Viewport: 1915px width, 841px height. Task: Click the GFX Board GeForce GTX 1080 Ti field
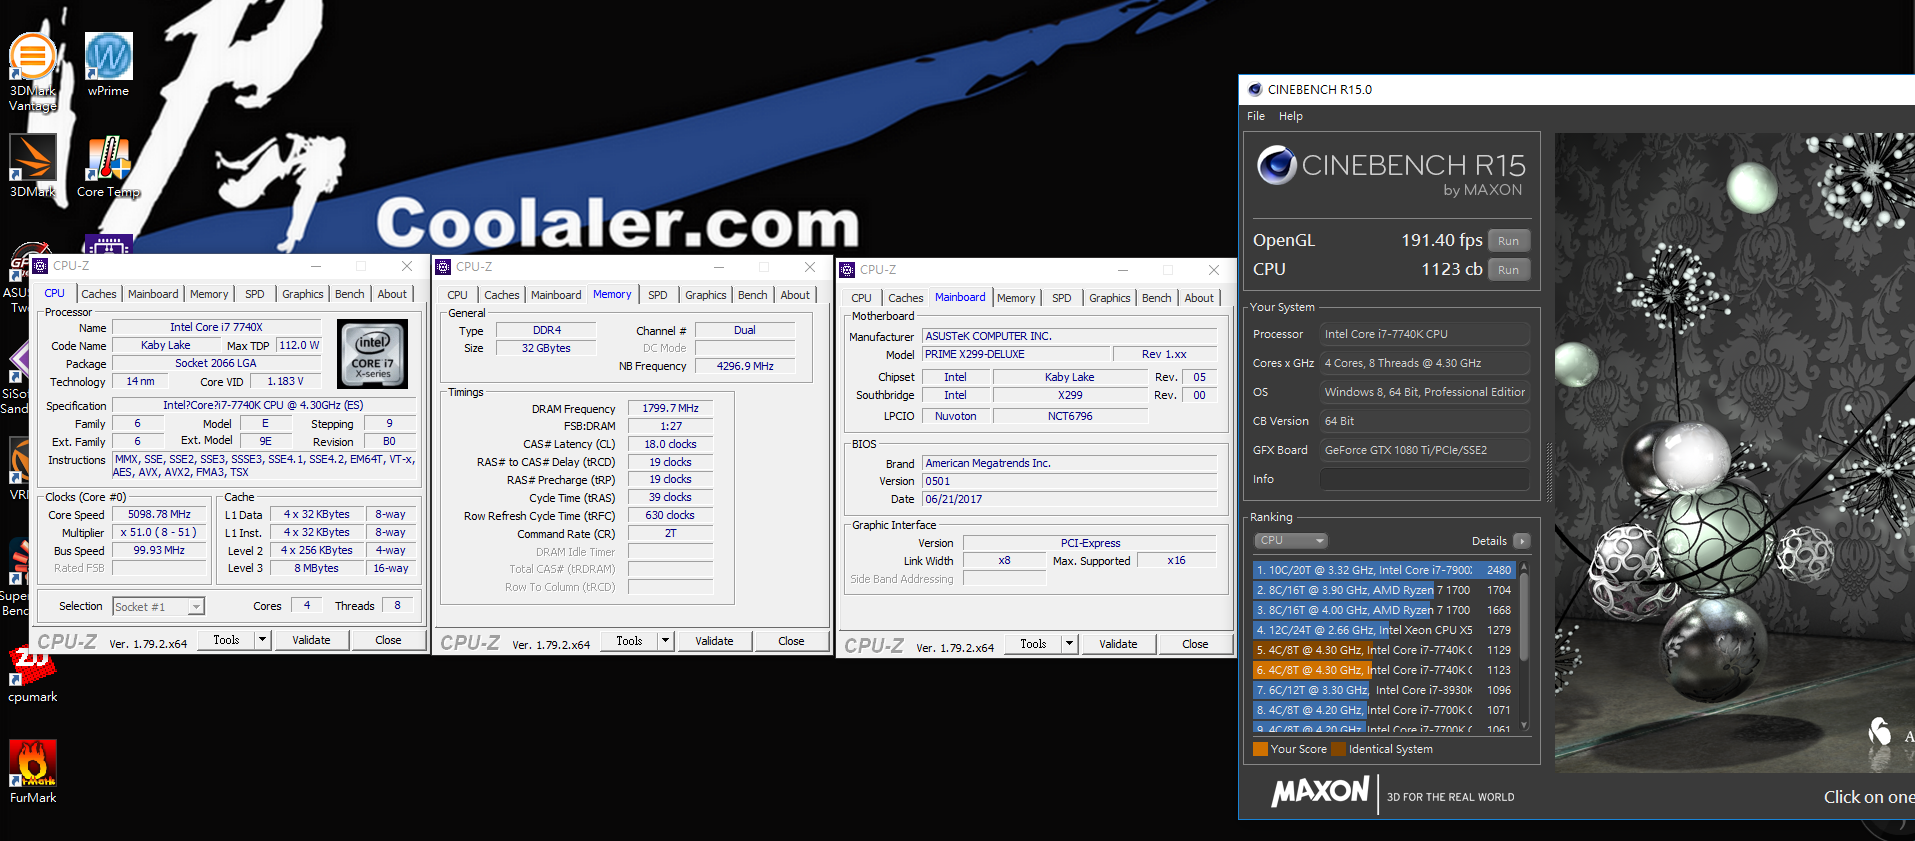pyautogui.click(x=1424, y=450)
